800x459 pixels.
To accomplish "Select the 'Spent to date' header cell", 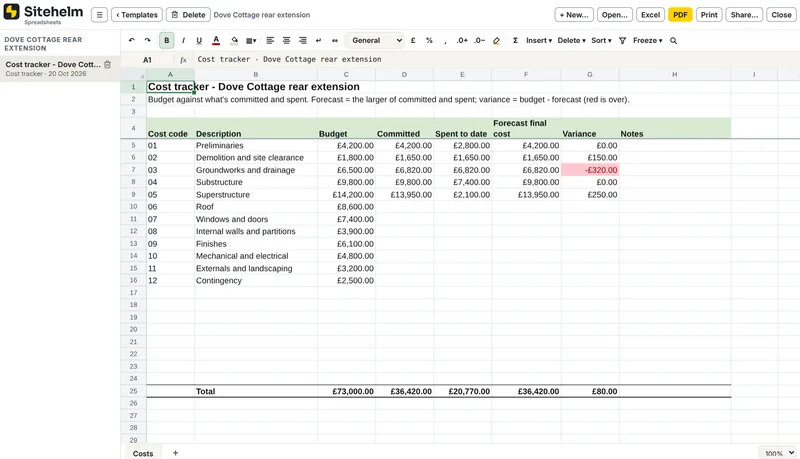I will [462, 128].
